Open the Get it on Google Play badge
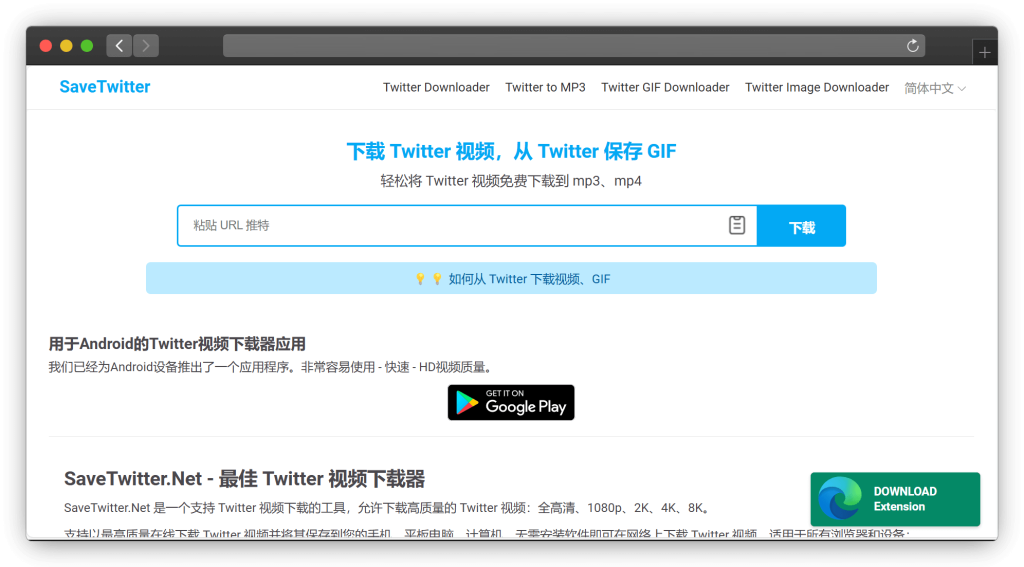 [x=511, y=402]
